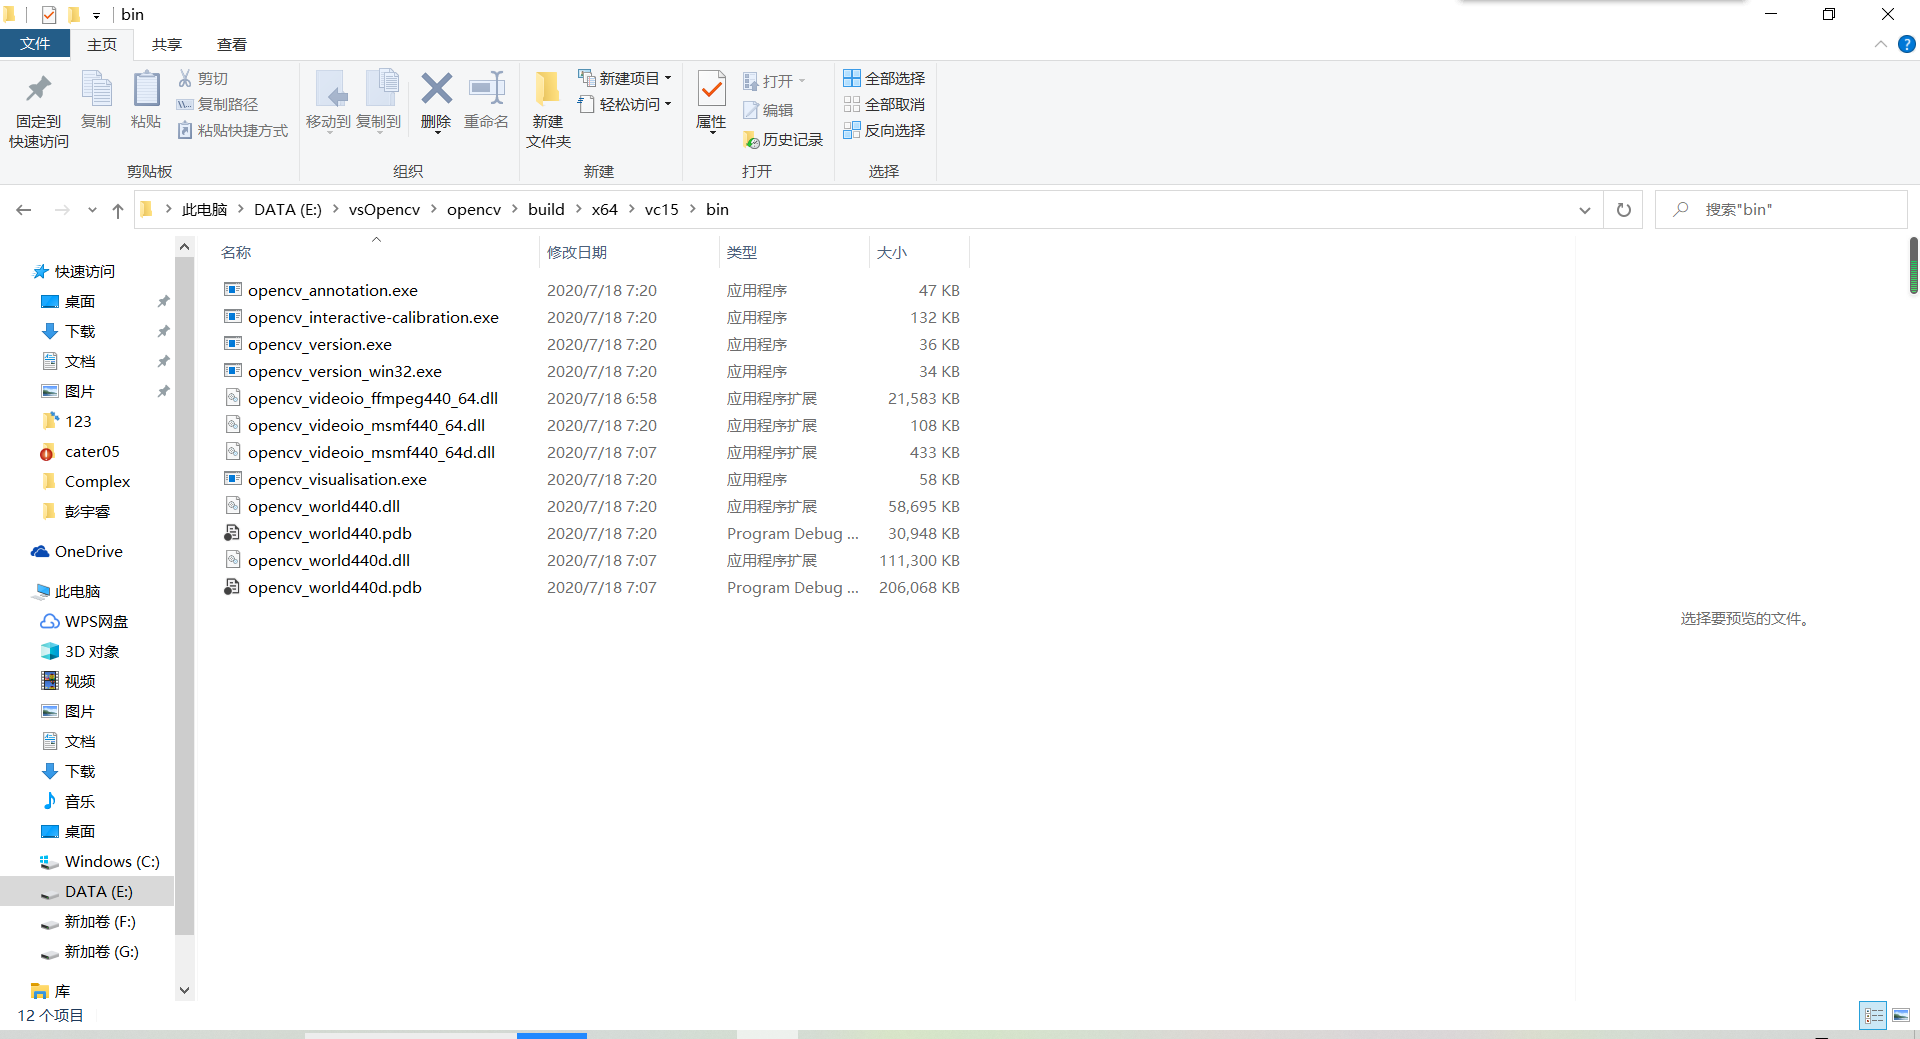Open recent locations dropdown arrow
1920x1039 pixels.
(92, 210)
